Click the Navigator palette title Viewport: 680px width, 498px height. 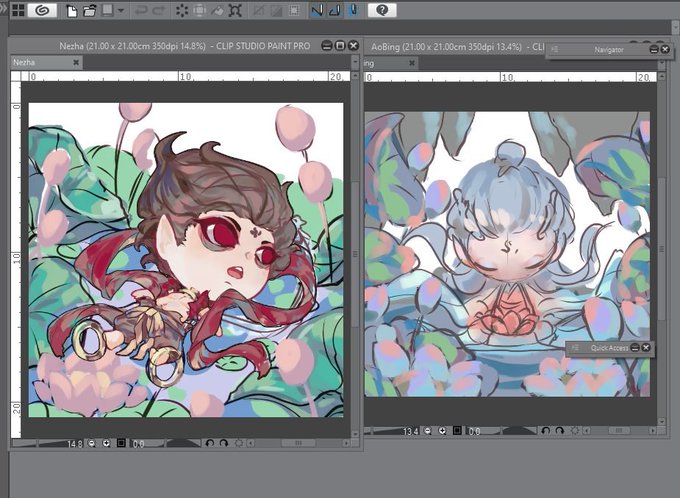(609, 50)
